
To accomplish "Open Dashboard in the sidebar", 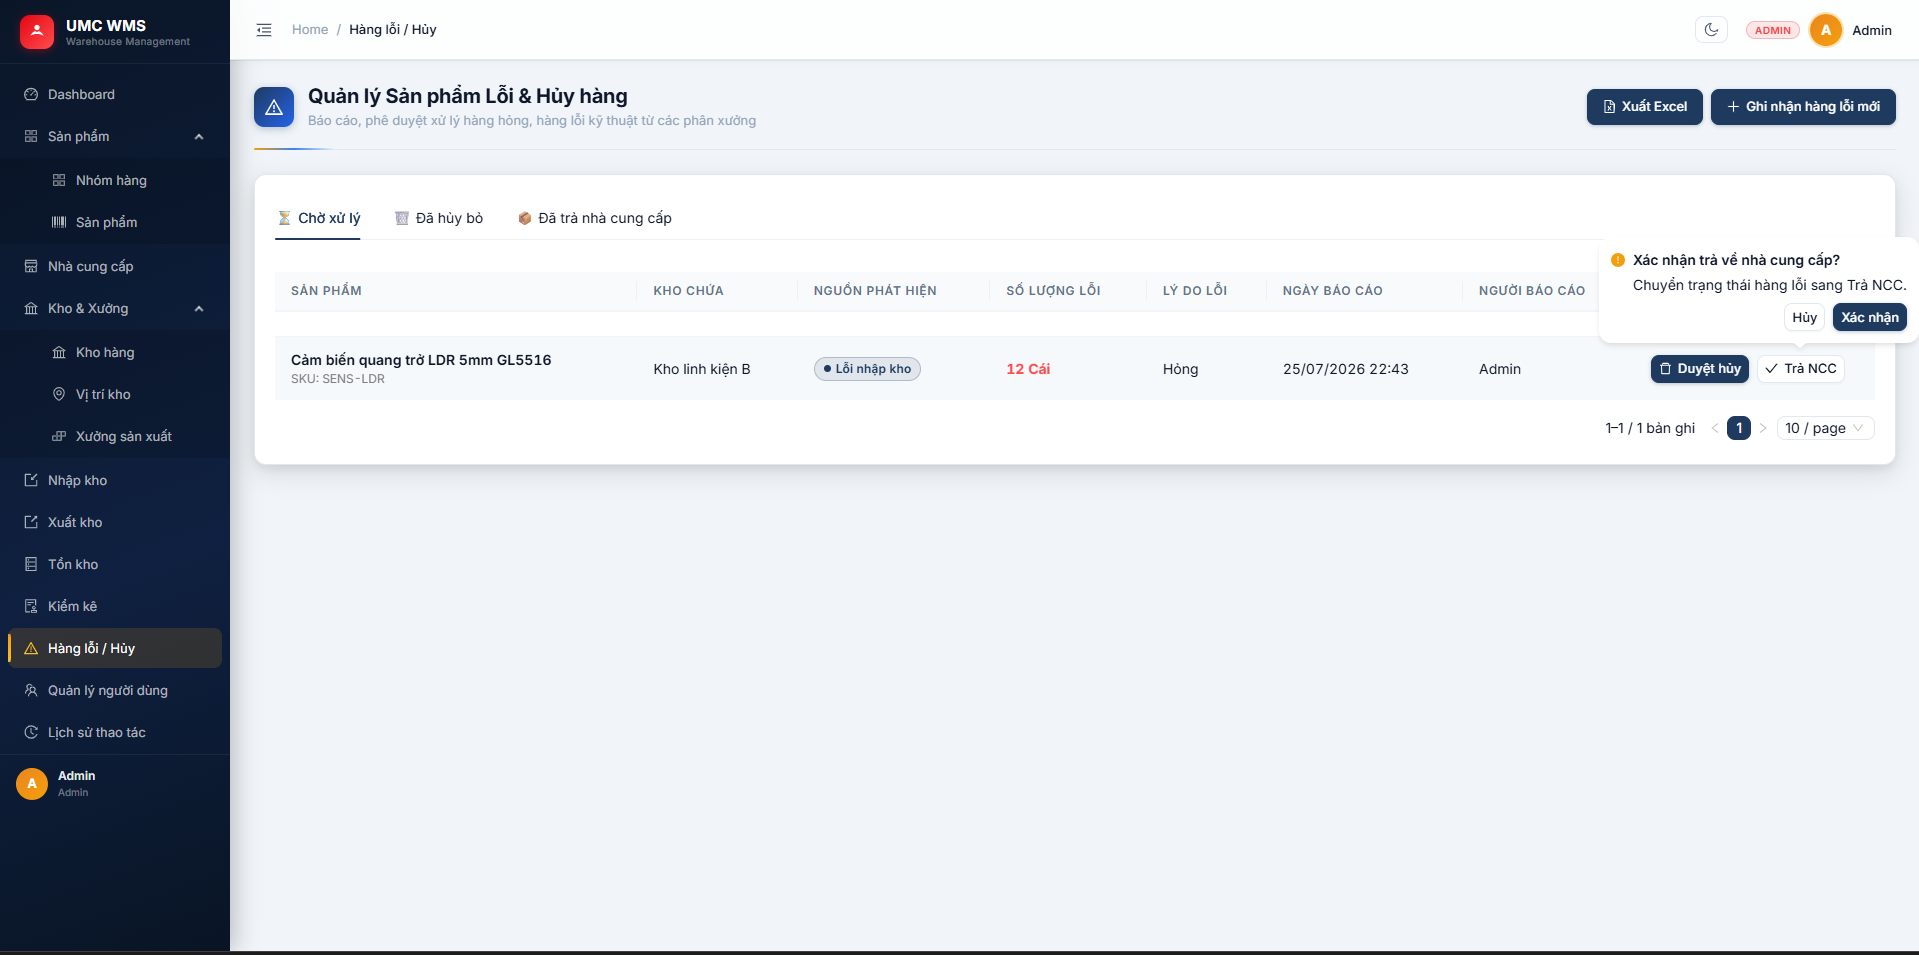I will click(115, 94).
